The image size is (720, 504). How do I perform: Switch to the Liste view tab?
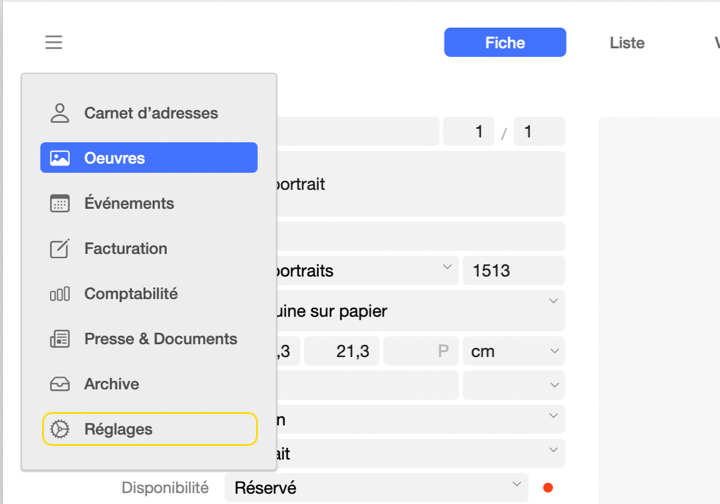(x=627, y=42)
